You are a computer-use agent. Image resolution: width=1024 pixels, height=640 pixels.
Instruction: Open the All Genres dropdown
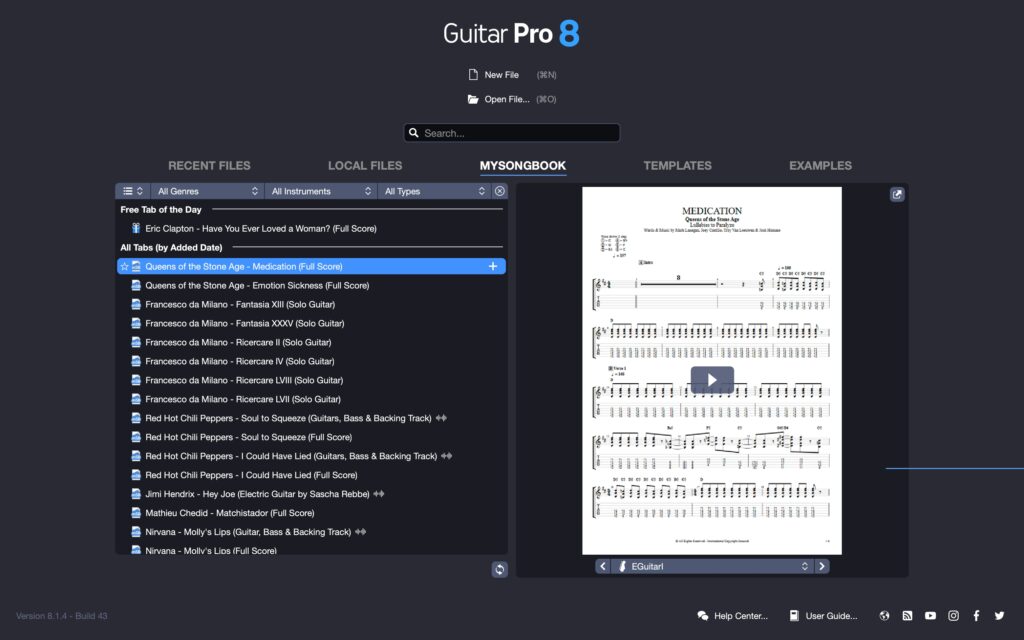pyautogui.click(x=206, y=190)
